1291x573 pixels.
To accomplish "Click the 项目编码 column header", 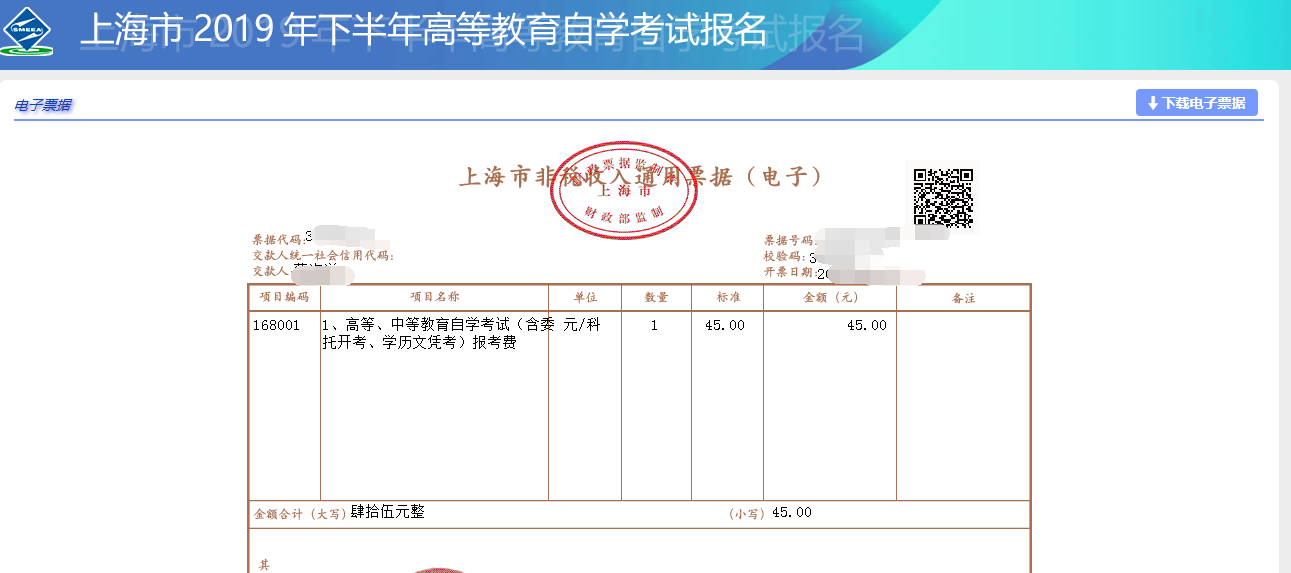I will click(284, 297).
